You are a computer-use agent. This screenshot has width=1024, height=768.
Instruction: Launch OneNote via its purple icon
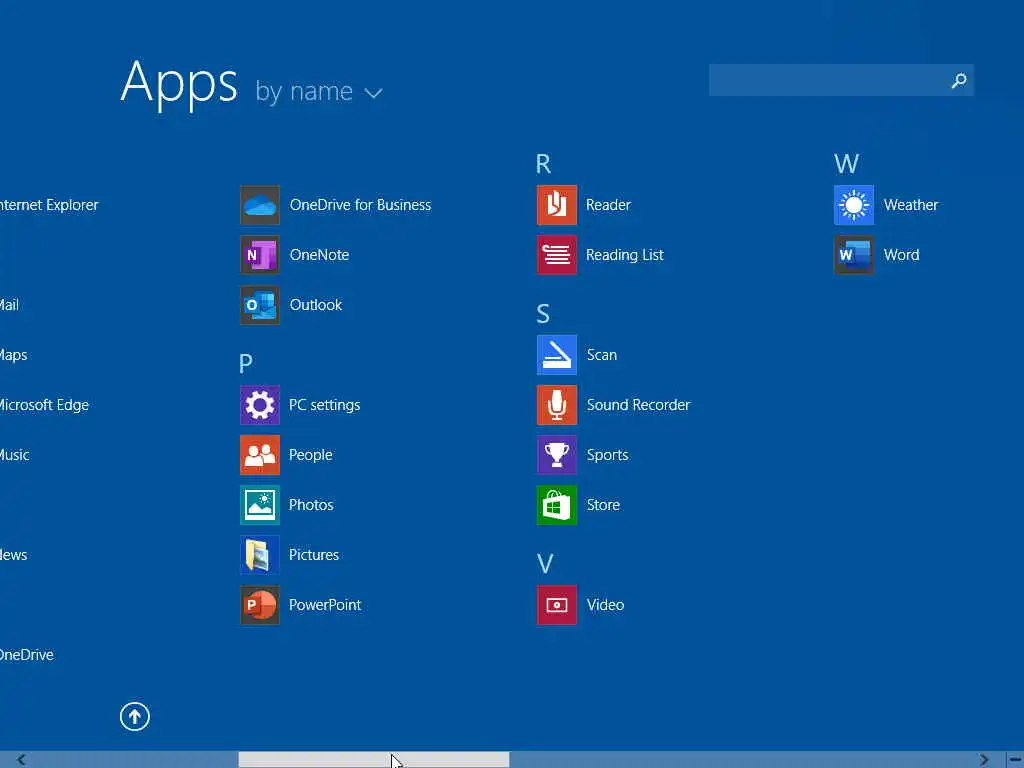[x=260, y=255]
